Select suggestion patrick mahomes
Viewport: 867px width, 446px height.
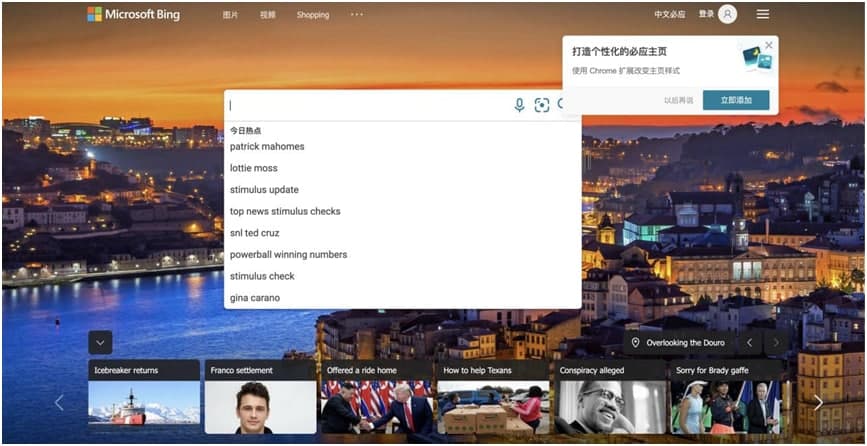[x=403, y=146]
